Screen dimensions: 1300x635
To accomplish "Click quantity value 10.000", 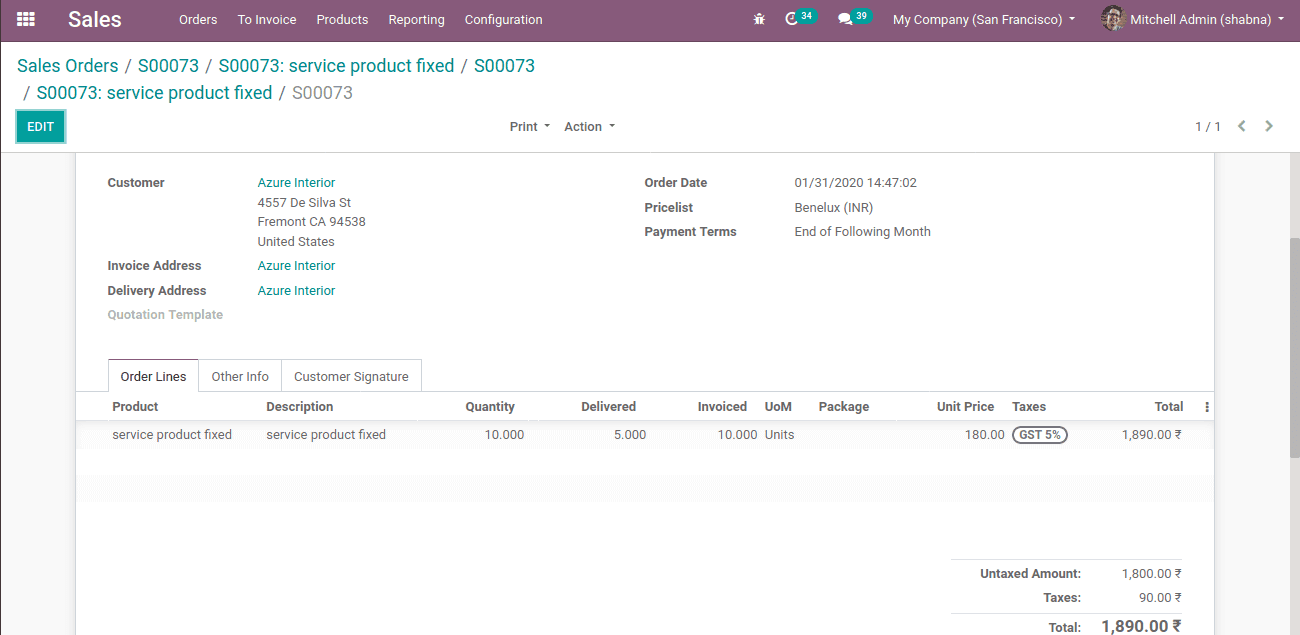I will point(505,435).
